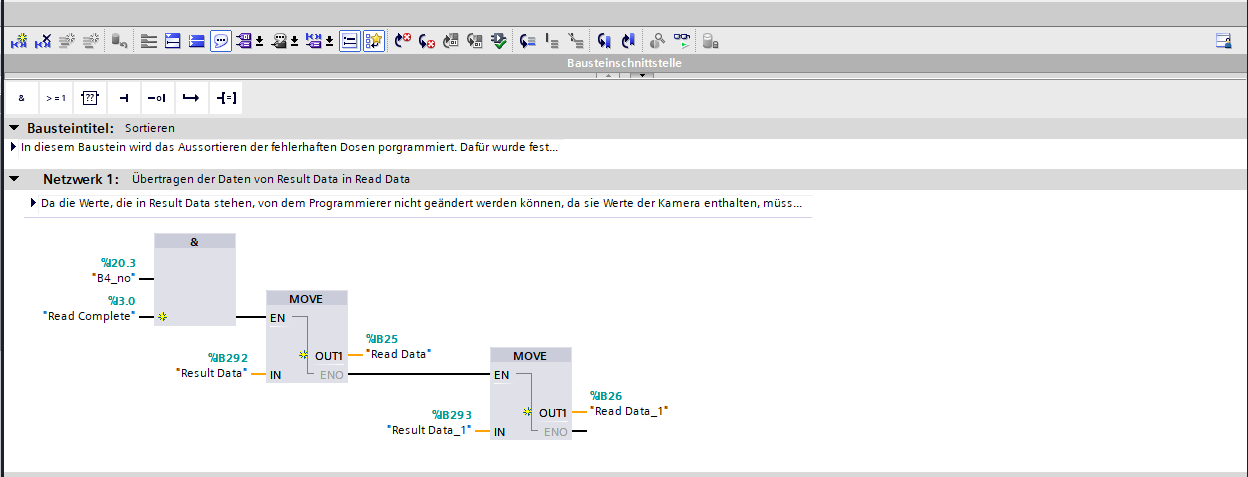
Task: Click the "Read Data_1" output operand
Action: click(x=629, y=410)
